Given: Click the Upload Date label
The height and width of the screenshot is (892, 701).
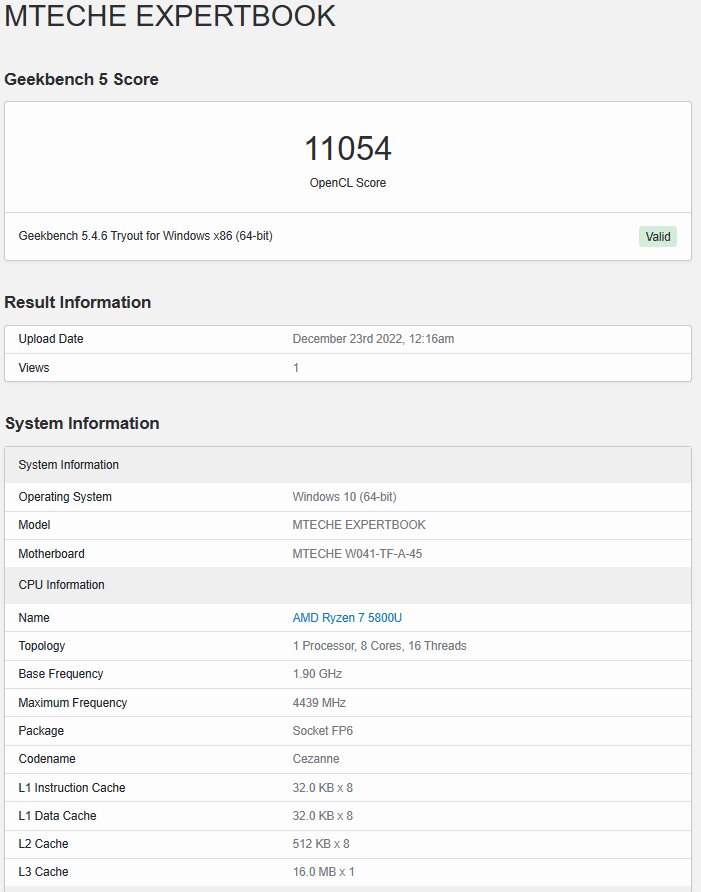Looking at the screenshot, I should coord(51,338).
